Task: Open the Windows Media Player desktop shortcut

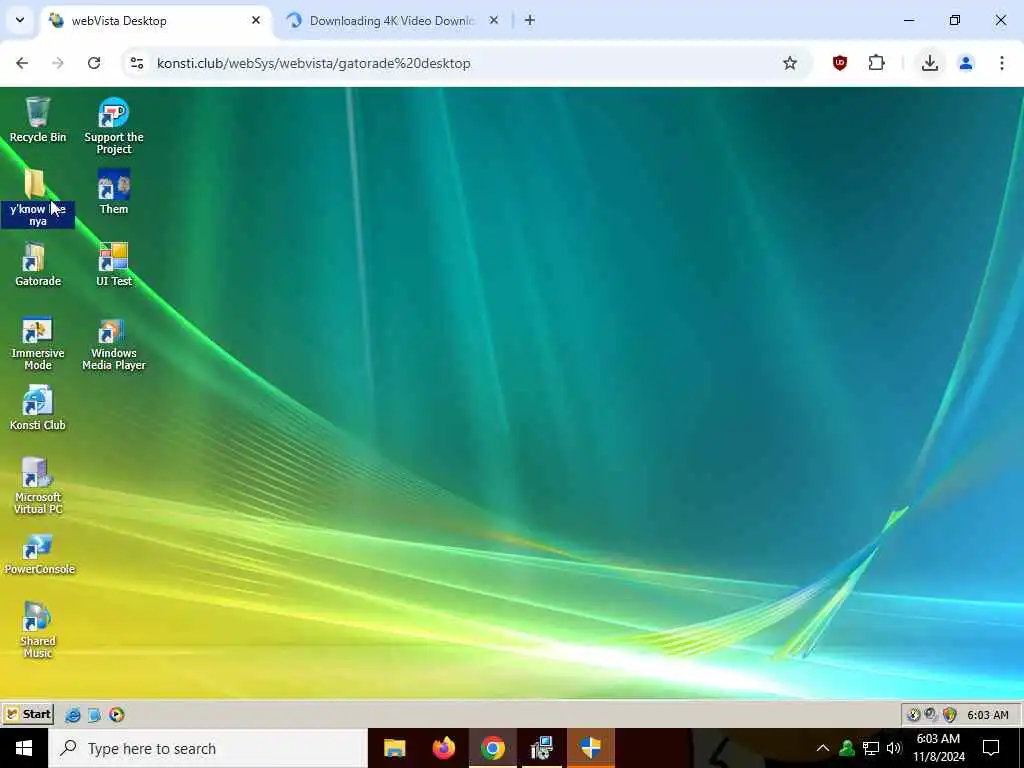Action: [x=114, y=342]
